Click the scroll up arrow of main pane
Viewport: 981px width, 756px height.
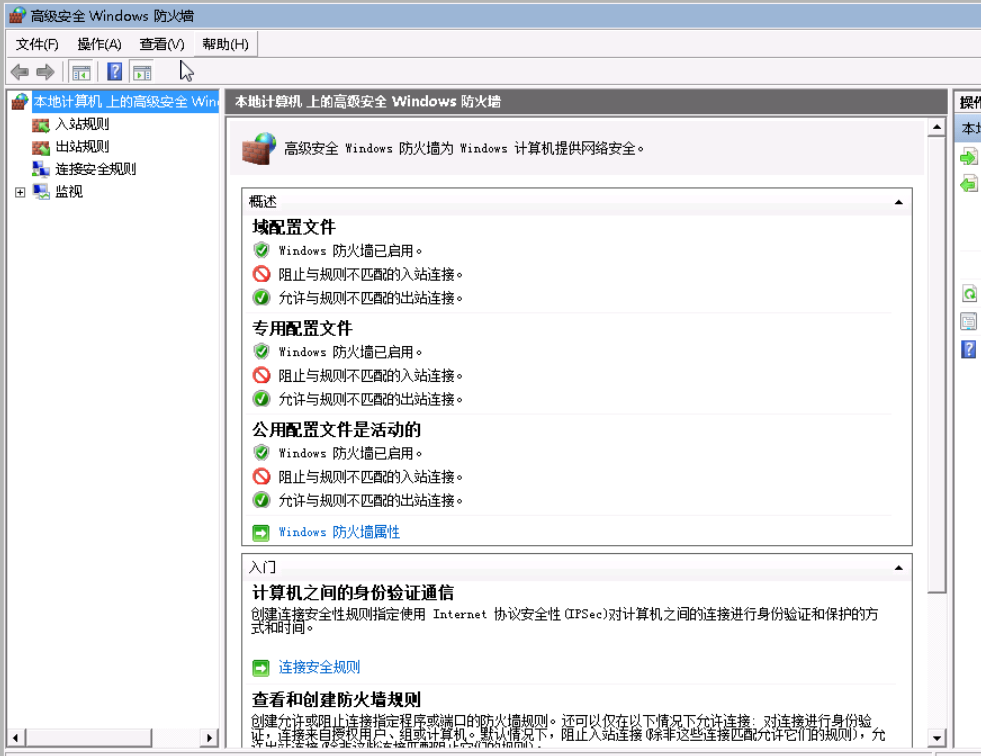point(936,128)
